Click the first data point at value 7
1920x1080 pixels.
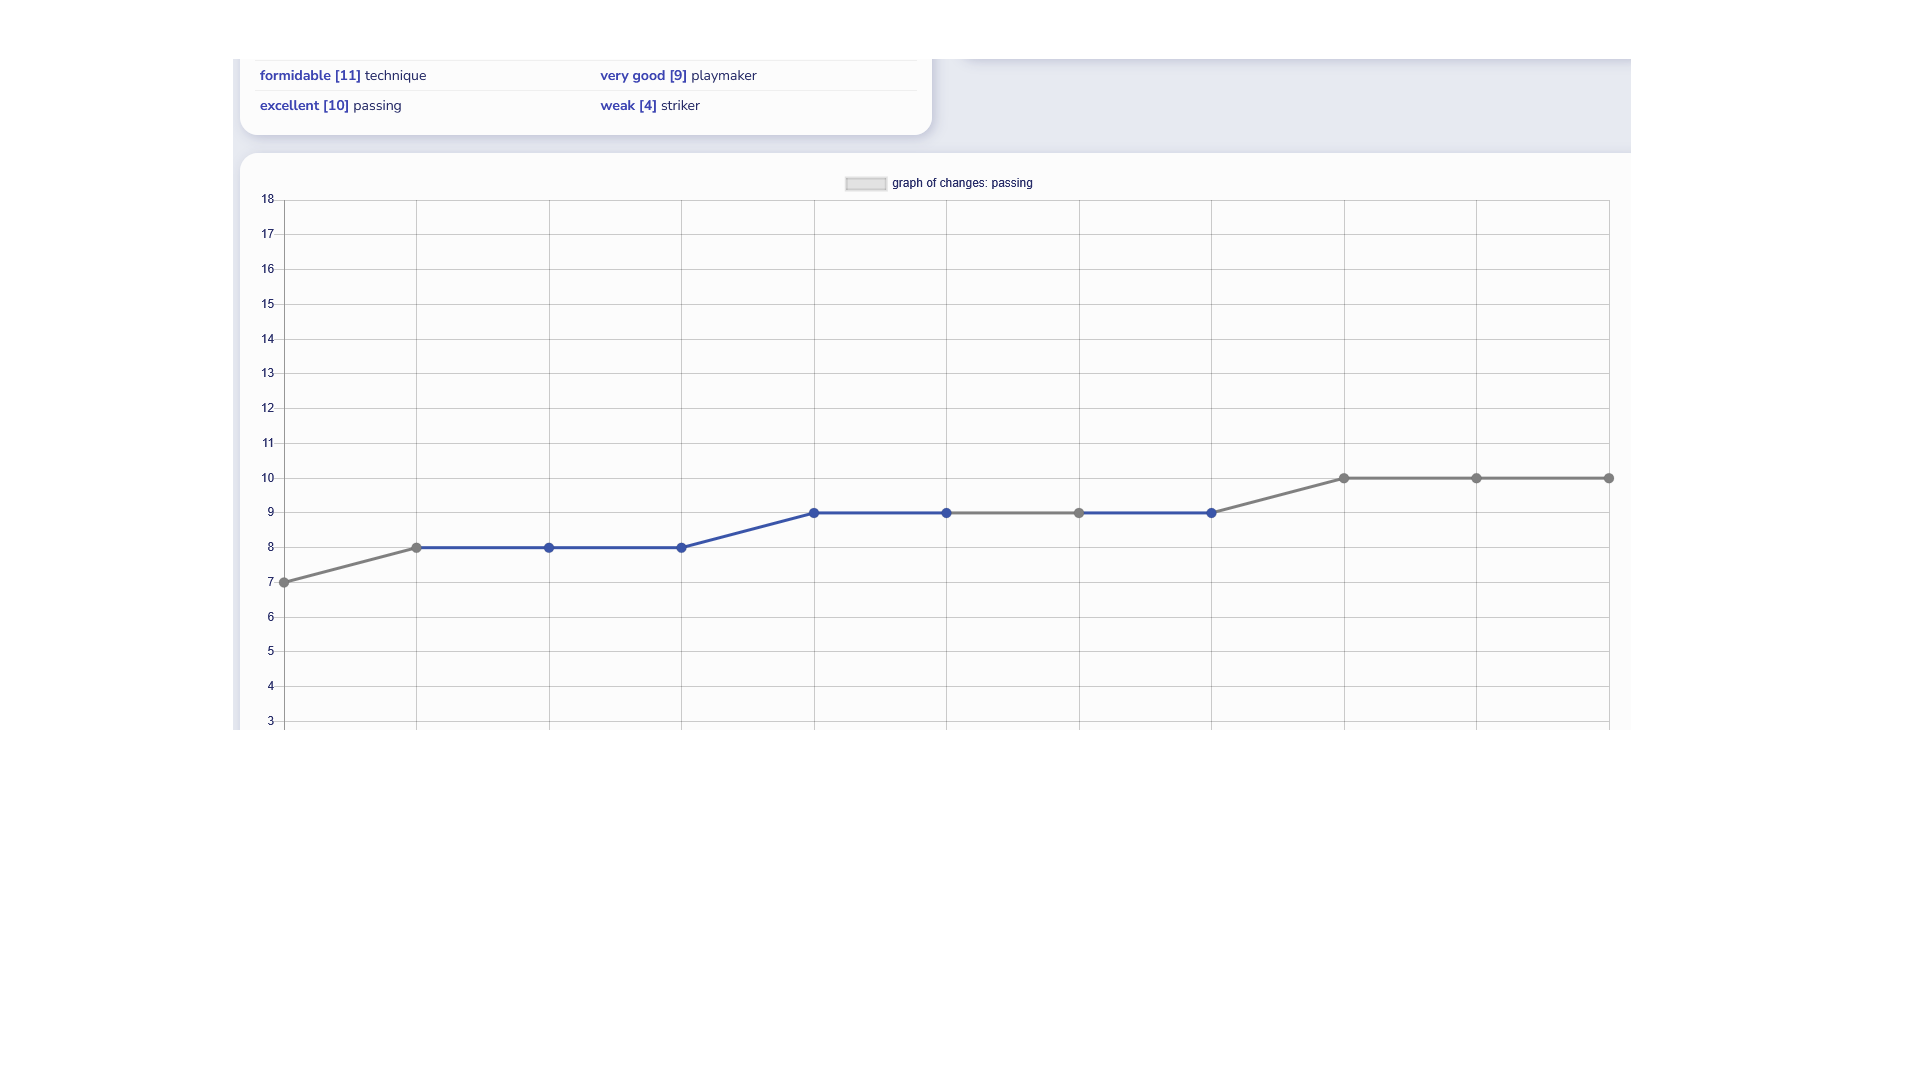(x=284, y=582)
